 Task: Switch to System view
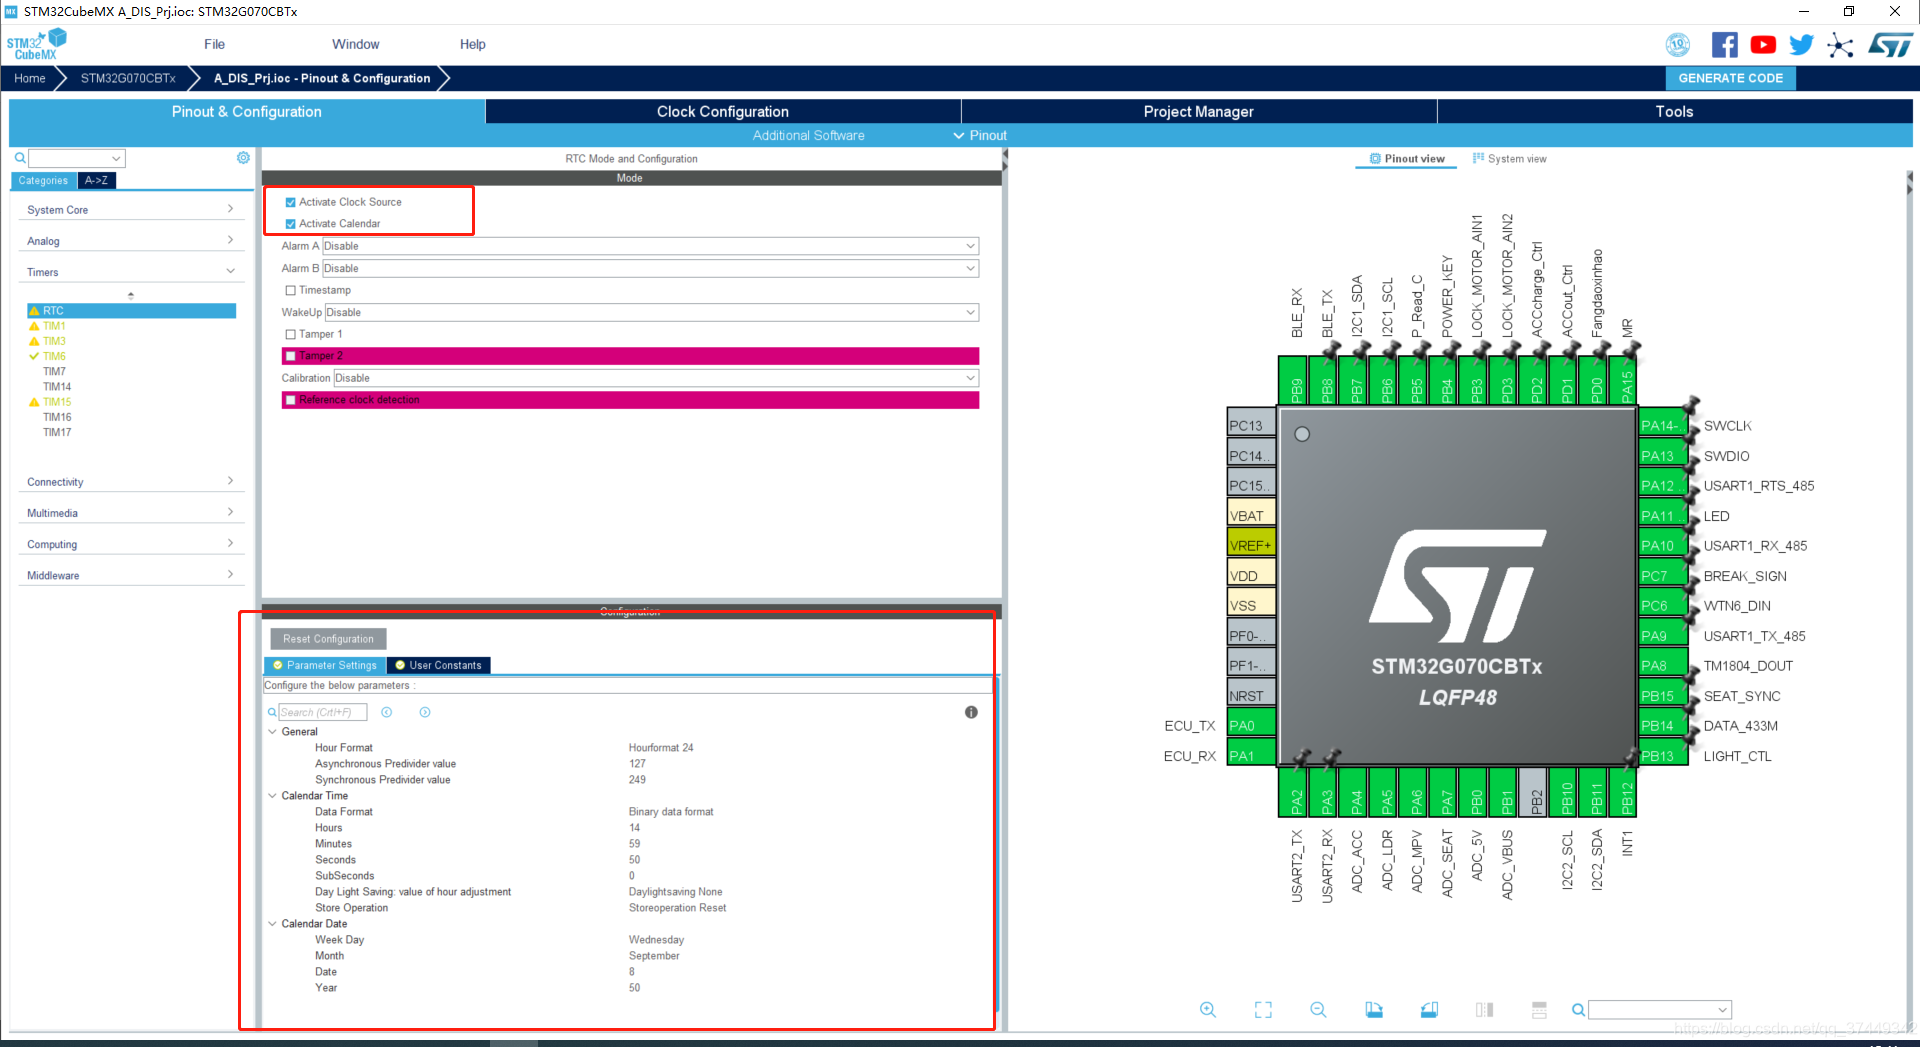pyautogui.click(x=1509, y=159)
